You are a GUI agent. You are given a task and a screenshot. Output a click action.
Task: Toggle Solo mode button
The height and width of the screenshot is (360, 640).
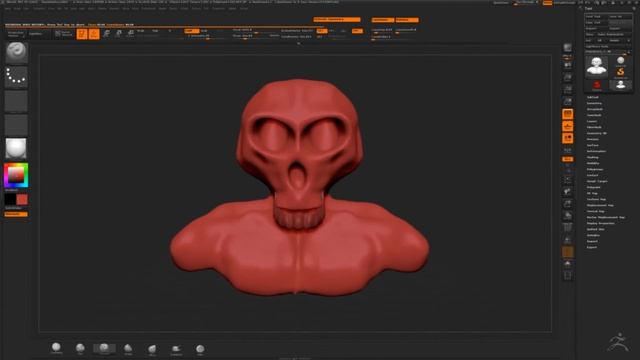(x=567, y=264)
